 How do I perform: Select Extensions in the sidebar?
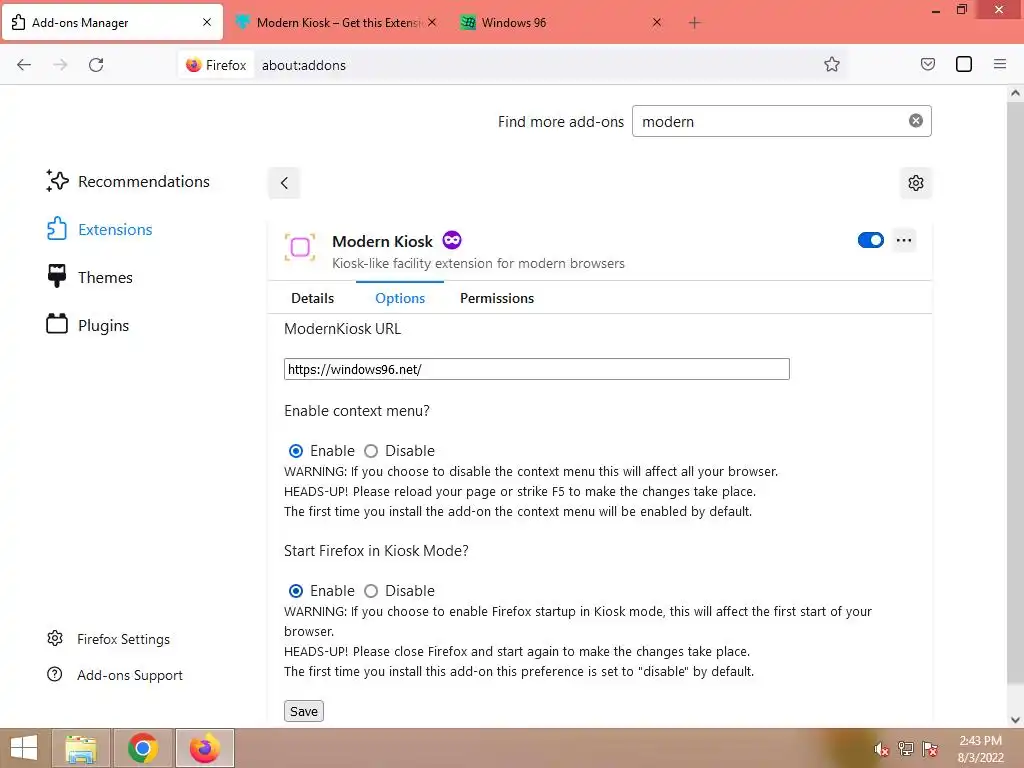coord(99,229)
